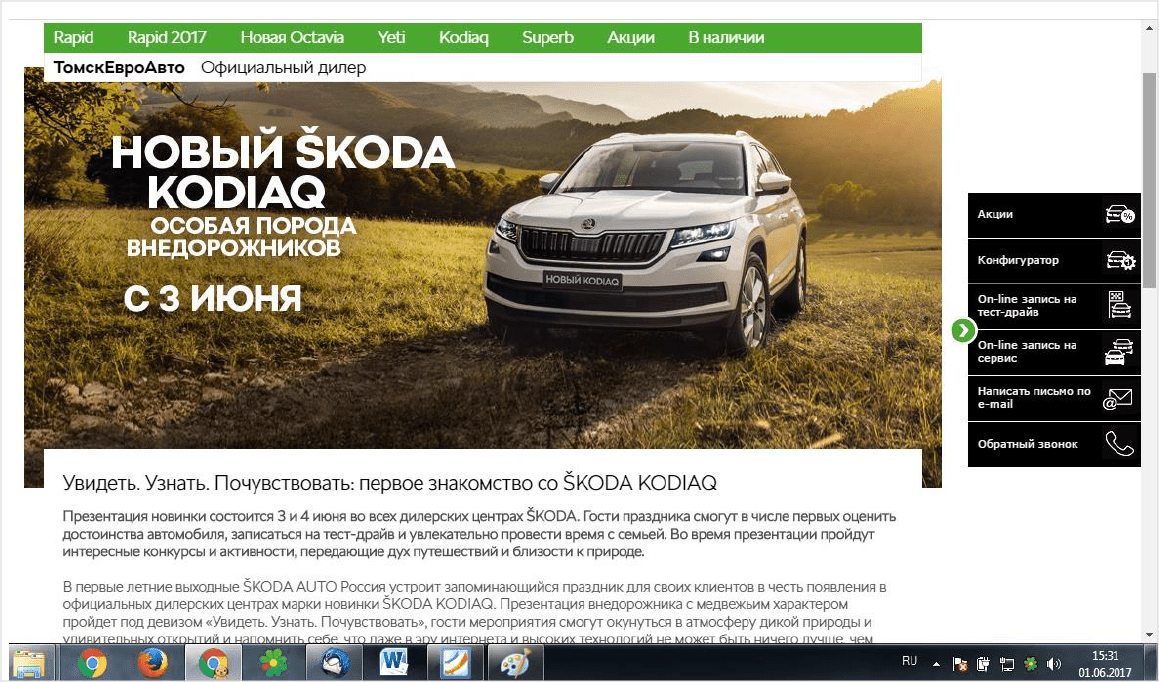Switch keyboard layout via RU indicator
The width and height of the screenshot is (1159, 682).
pos(910,661)
